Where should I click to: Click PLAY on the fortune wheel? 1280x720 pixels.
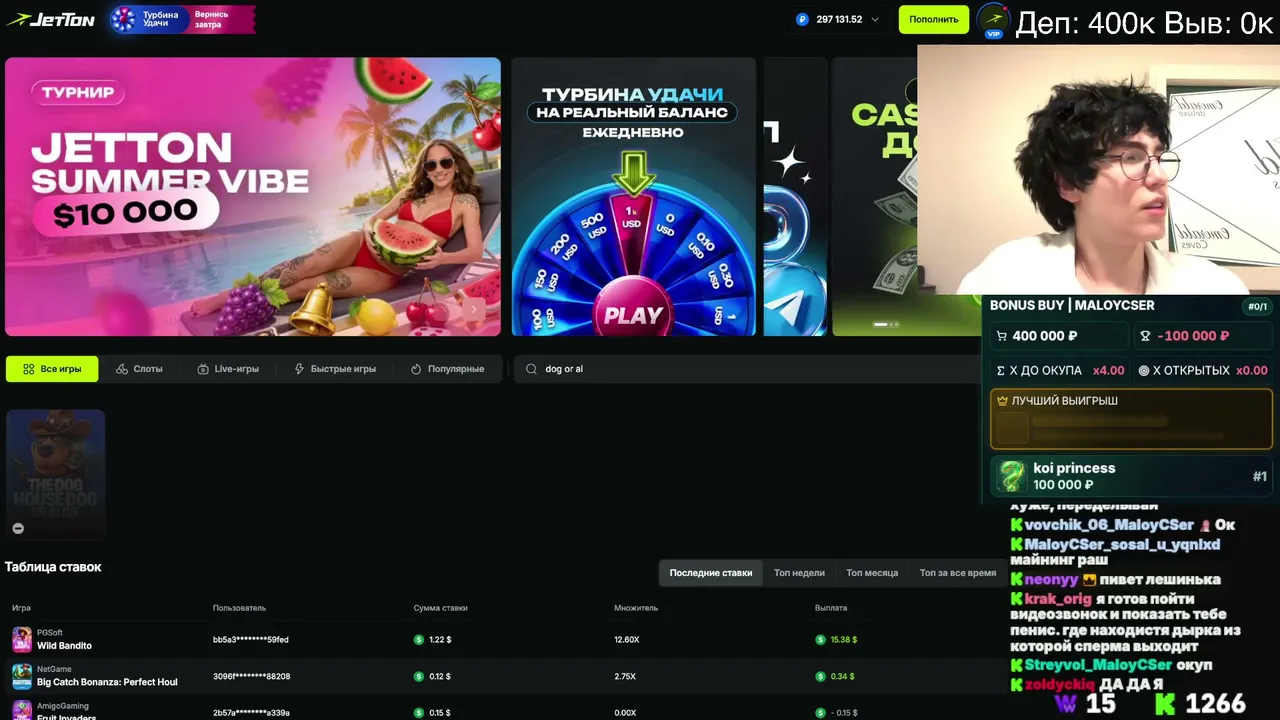pos(633,315)
